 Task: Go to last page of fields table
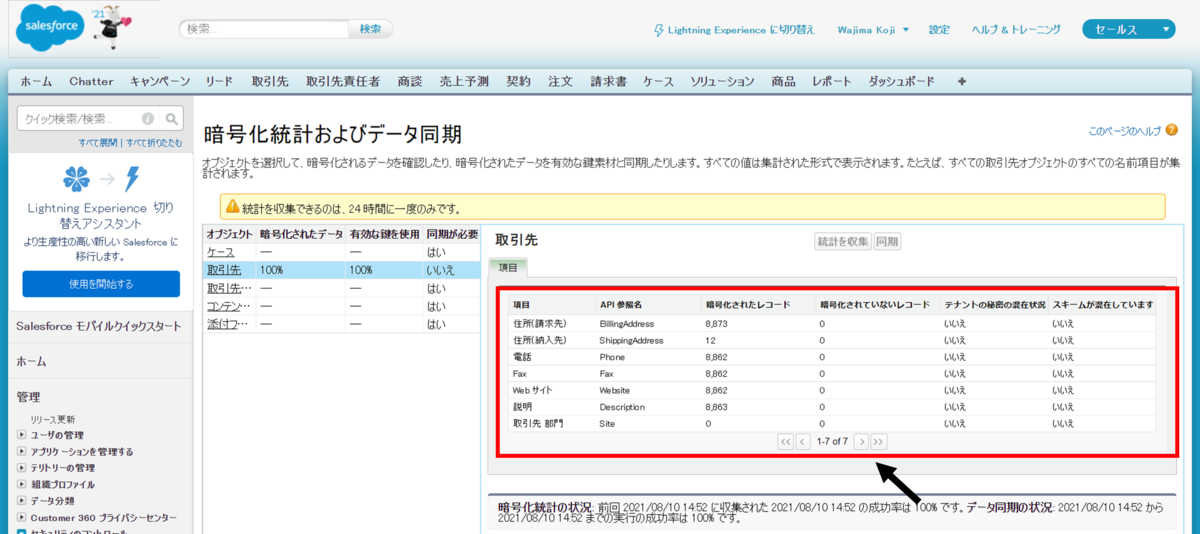click(878, 441)
